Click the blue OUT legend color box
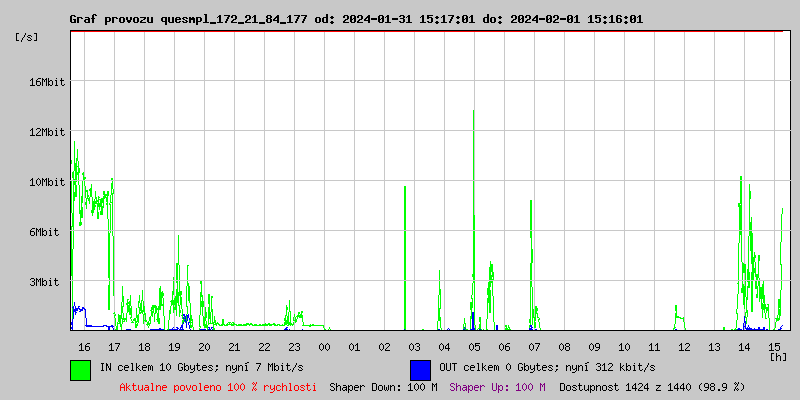The image size is (800, 400). tap(420, 369)
